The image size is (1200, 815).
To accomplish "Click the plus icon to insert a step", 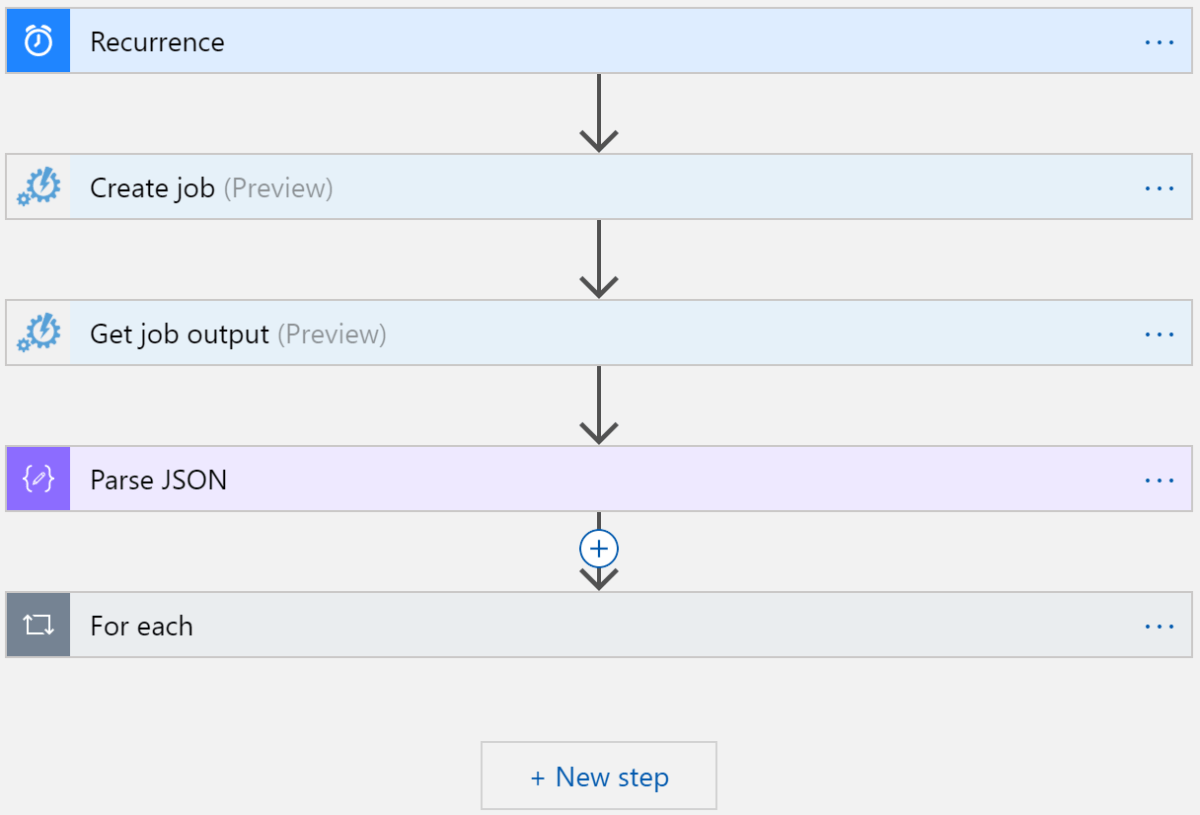I will tap(598, 548).
